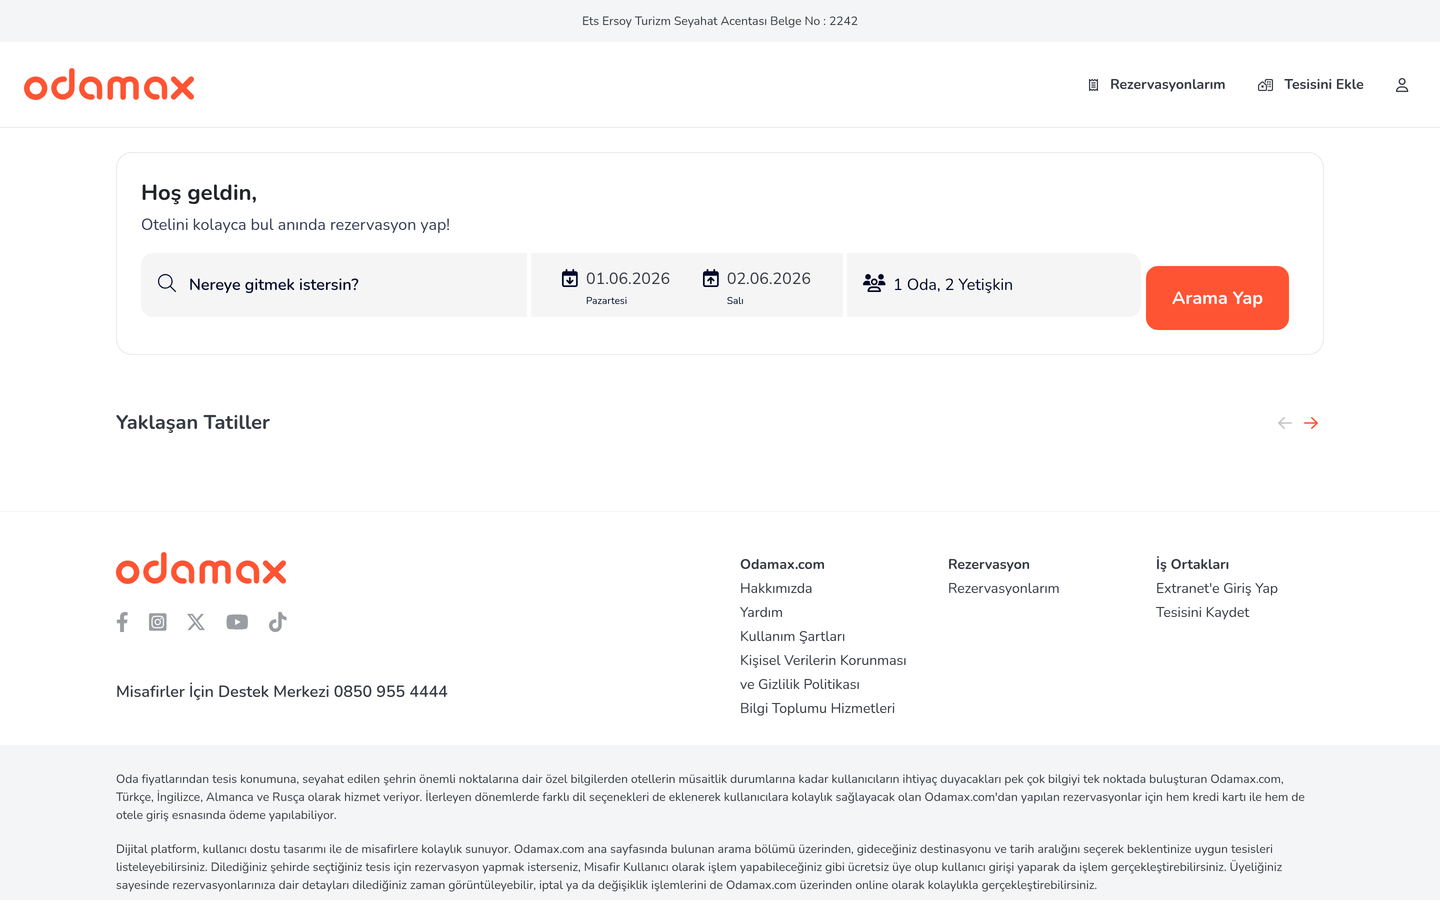Open Kullanım Şartları link
The width and height of the screenshot is (1440, 900).
[792, 637]
